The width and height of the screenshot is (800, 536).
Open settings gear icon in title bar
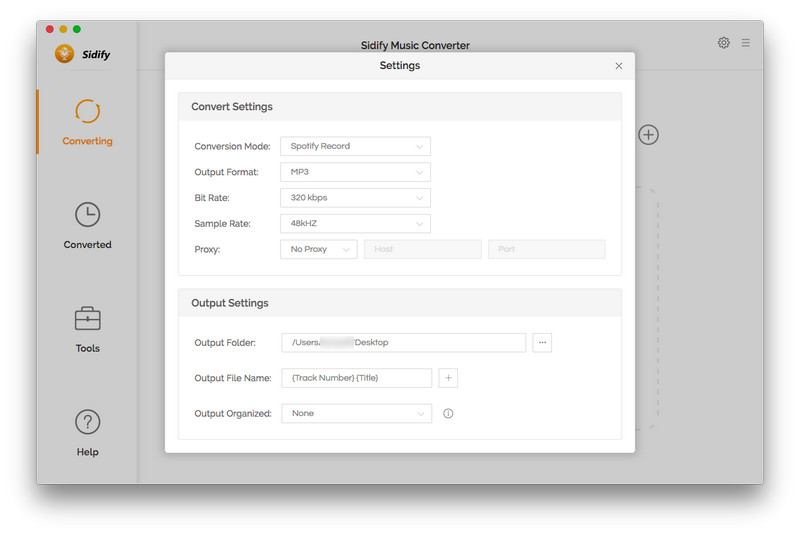pos(723,43)
